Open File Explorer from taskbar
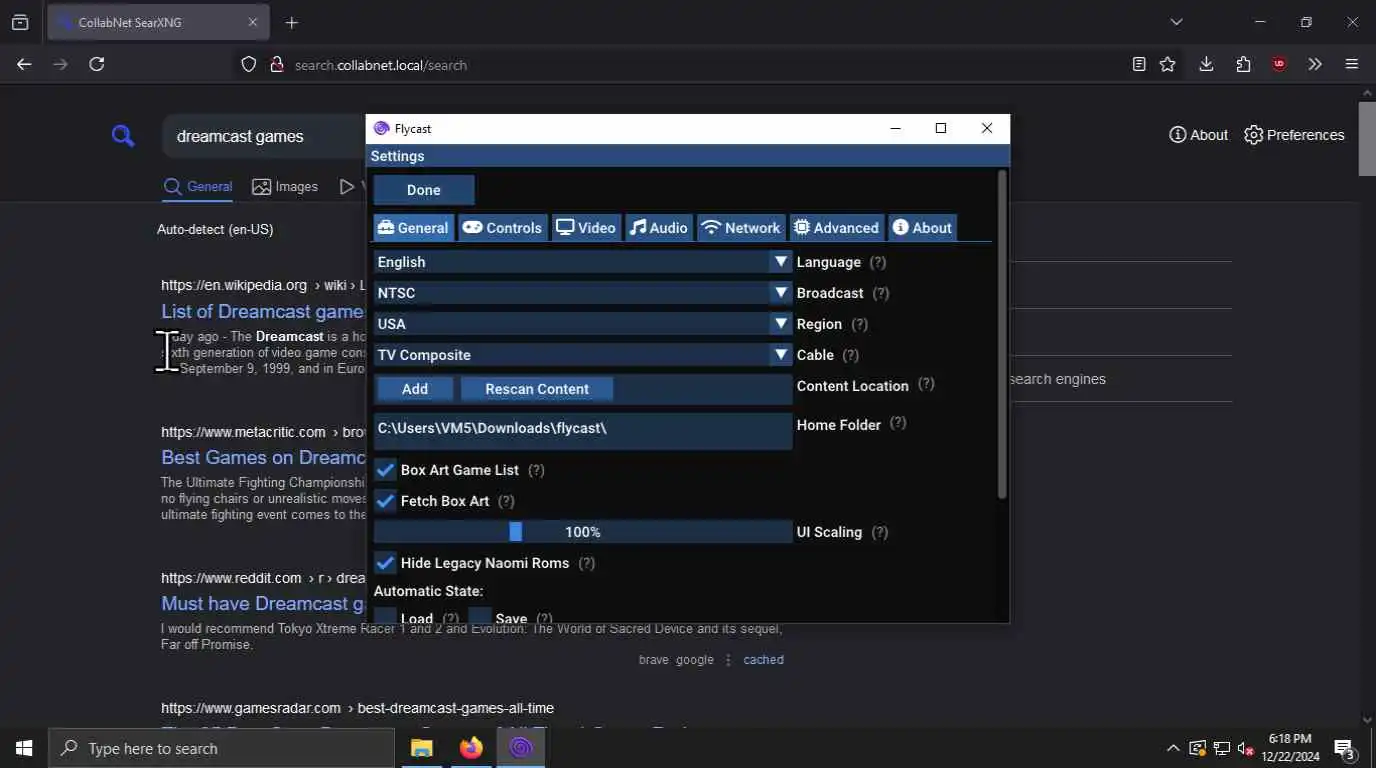 (x=422, y=748)
